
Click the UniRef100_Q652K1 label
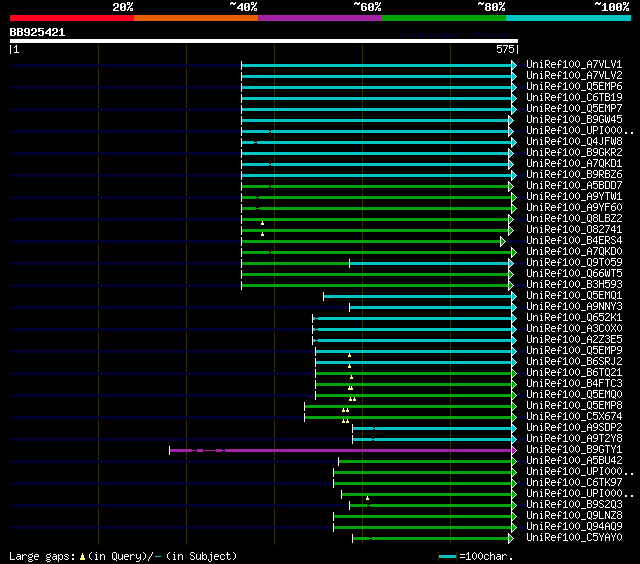[x=574, y=318]
